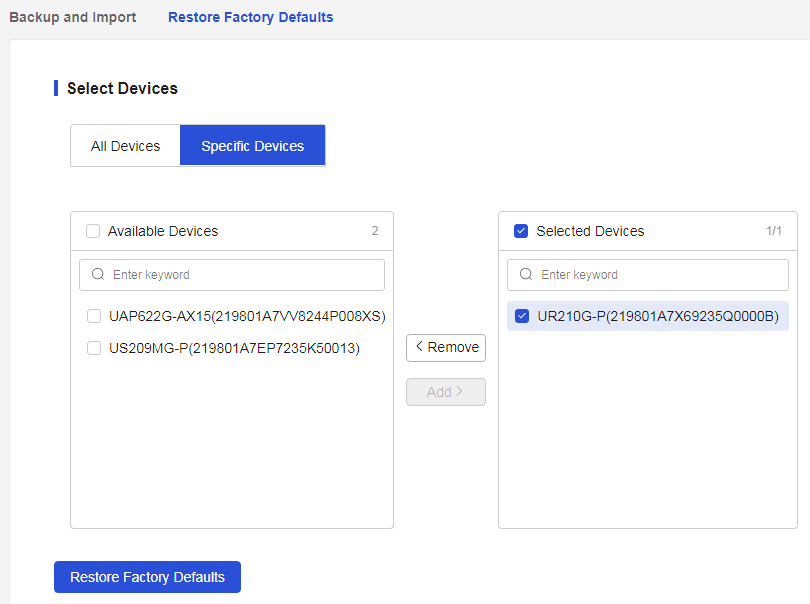Select the UAP622G-AX15 device row label
The width and height of the screenshot is (810, 604).
click(247, 316)
